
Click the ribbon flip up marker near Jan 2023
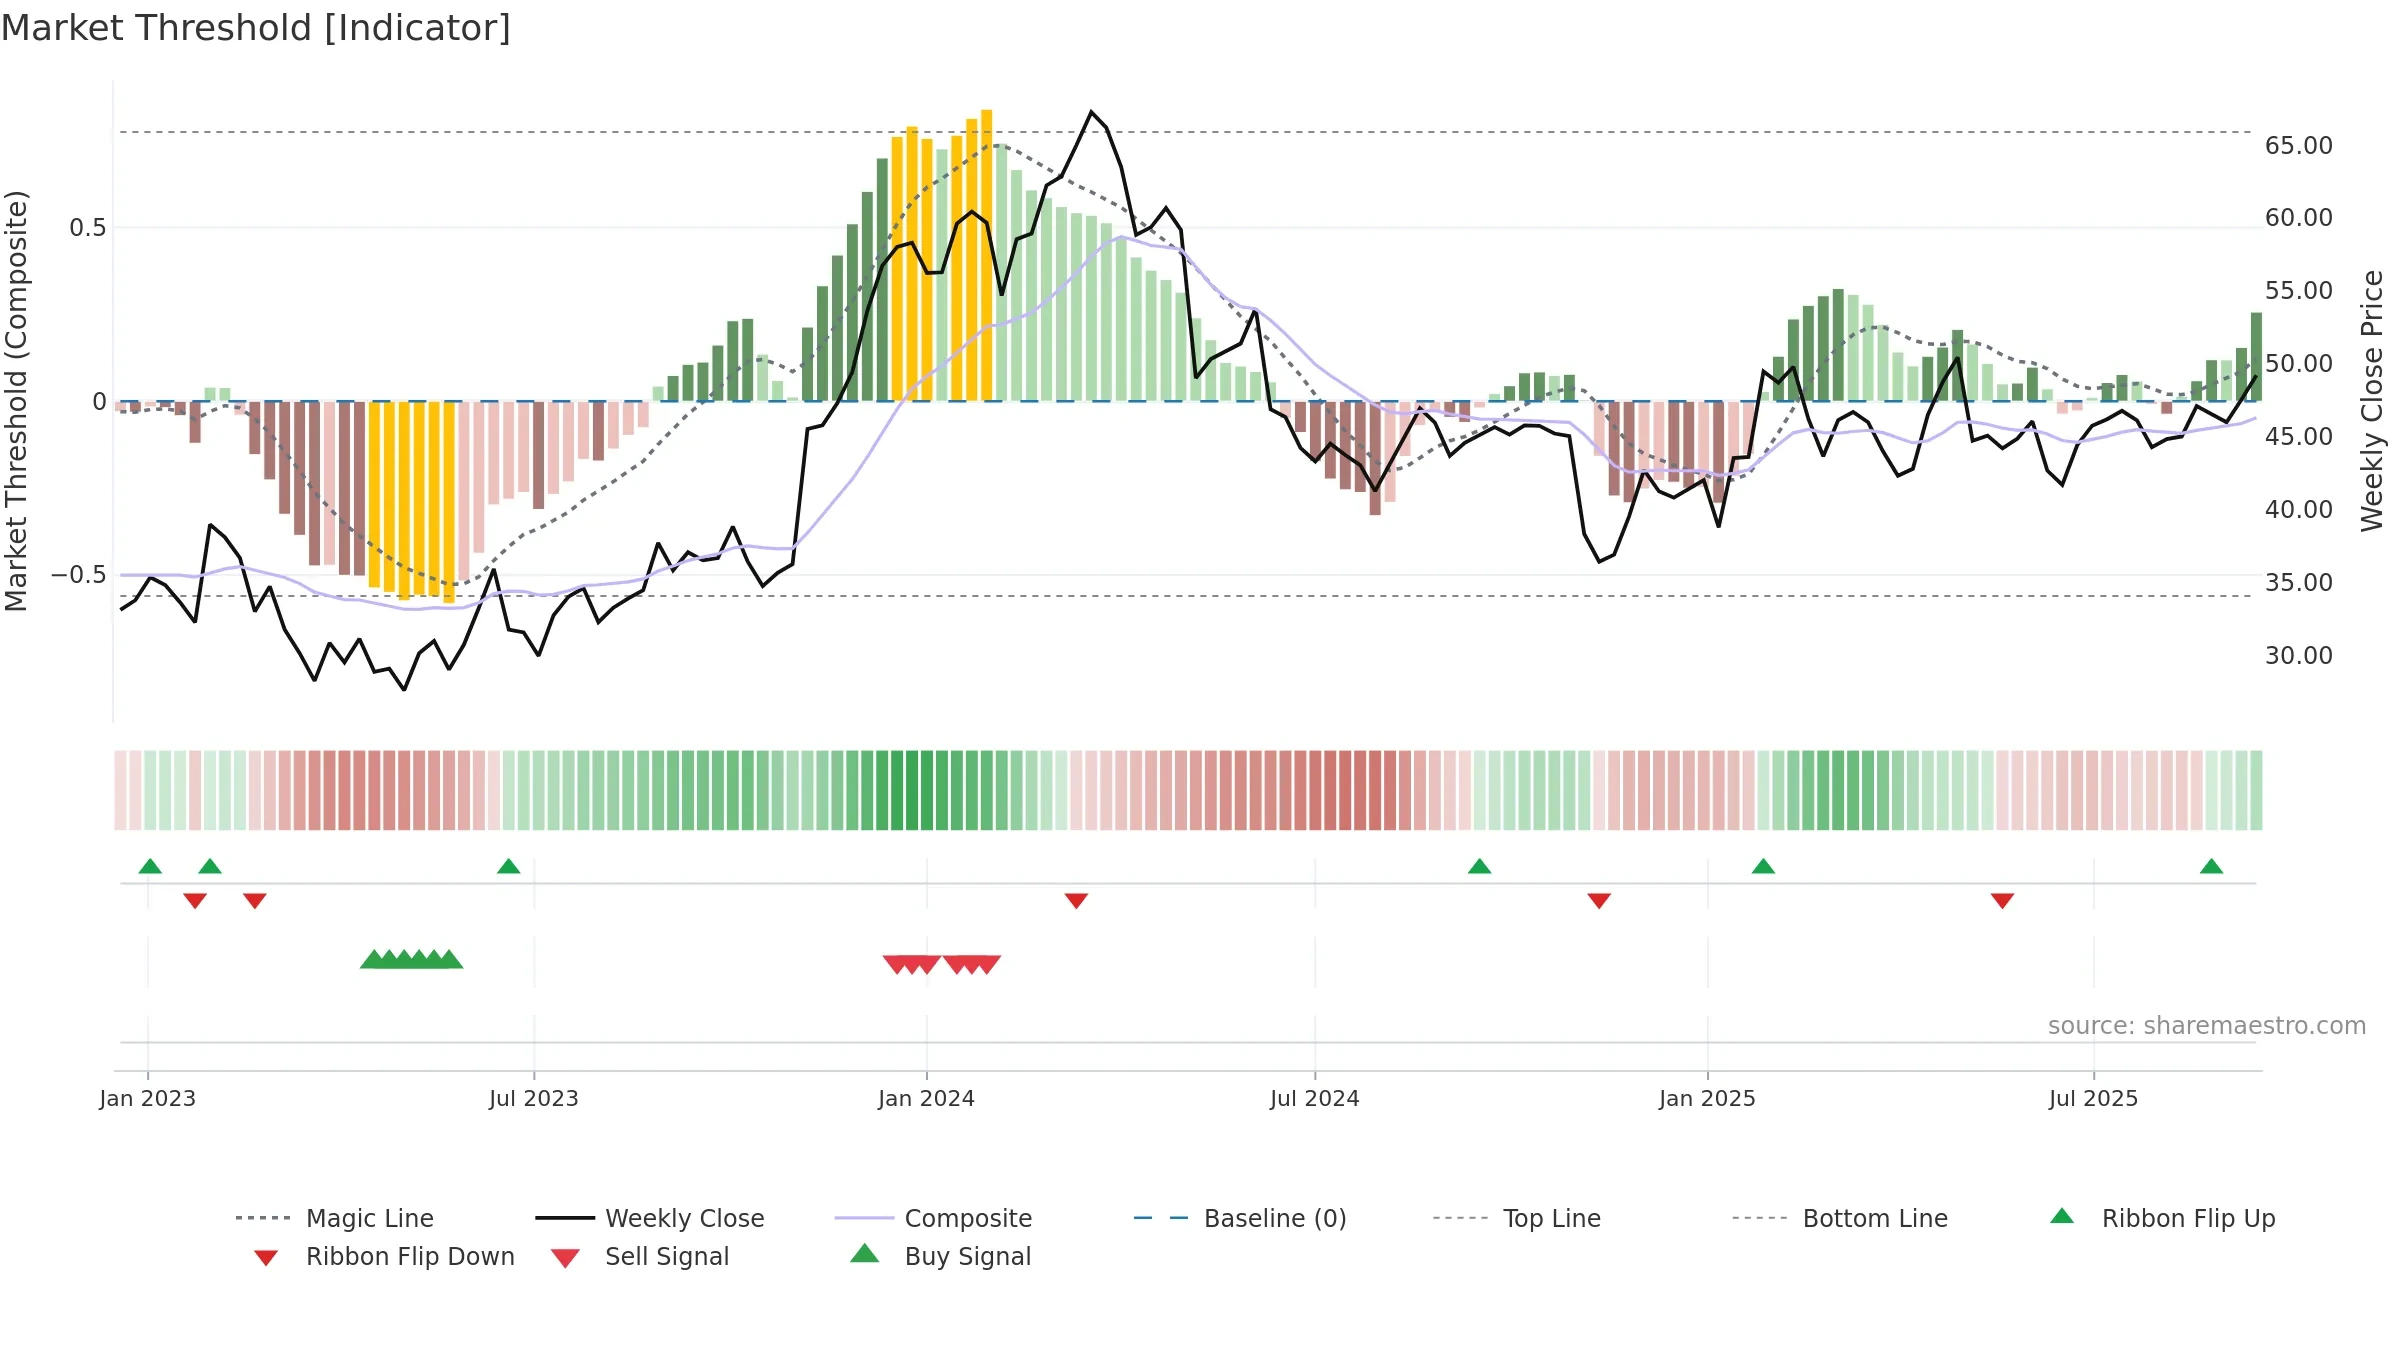tap(150, 866)
